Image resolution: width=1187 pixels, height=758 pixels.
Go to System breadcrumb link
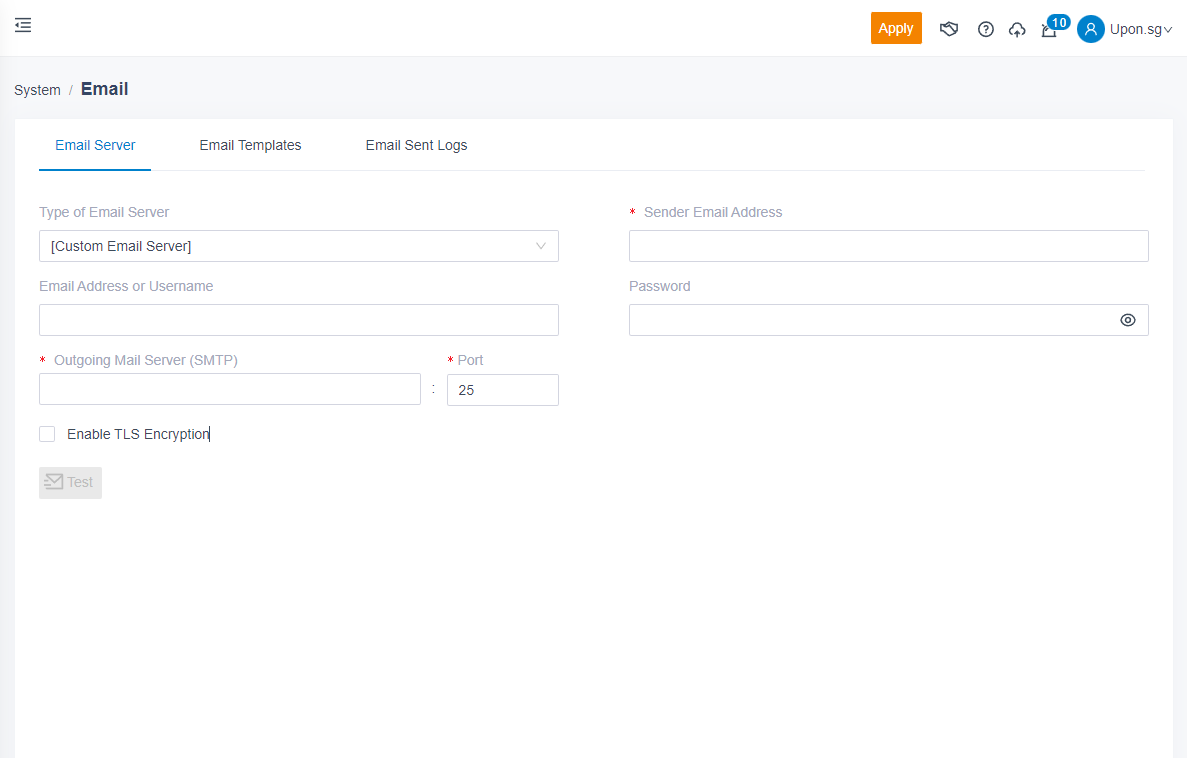click(37, 90)
